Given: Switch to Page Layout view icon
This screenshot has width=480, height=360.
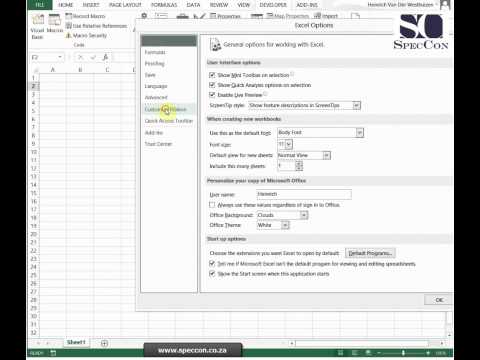Looking at the screenshot, I should 355,353.
